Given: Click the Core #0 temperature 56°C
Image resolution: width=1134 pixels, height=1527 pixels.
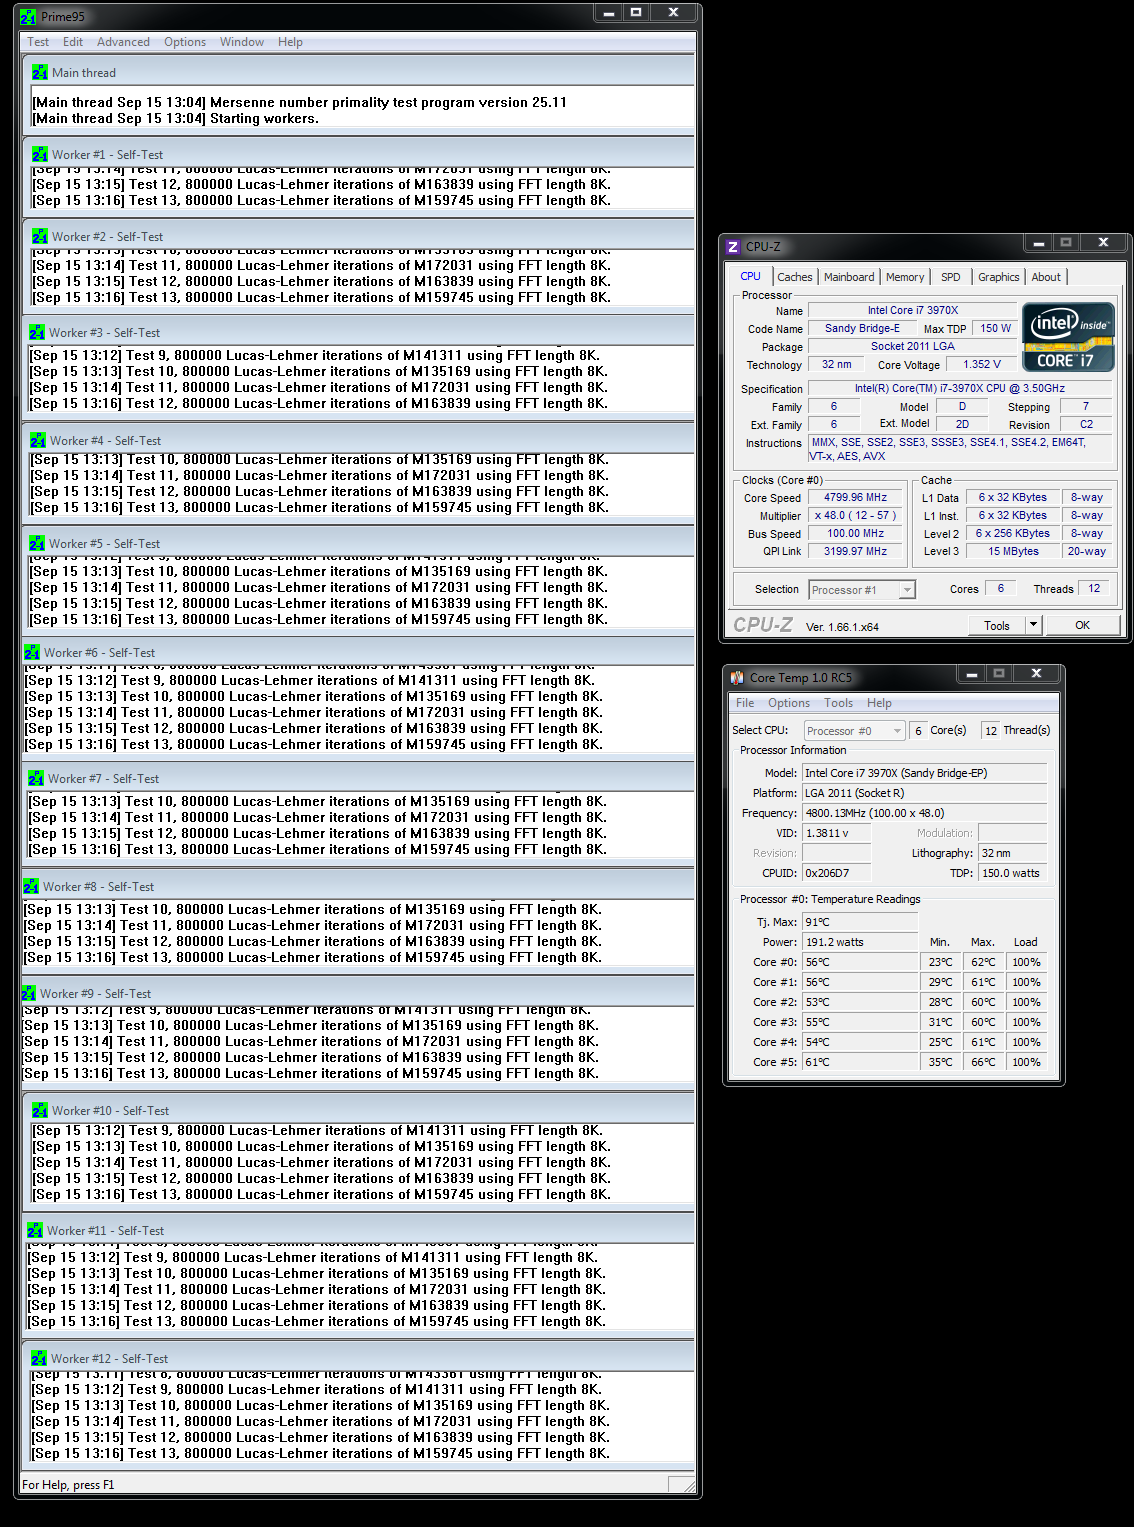Looking at the screenshot, I should 860,962.
